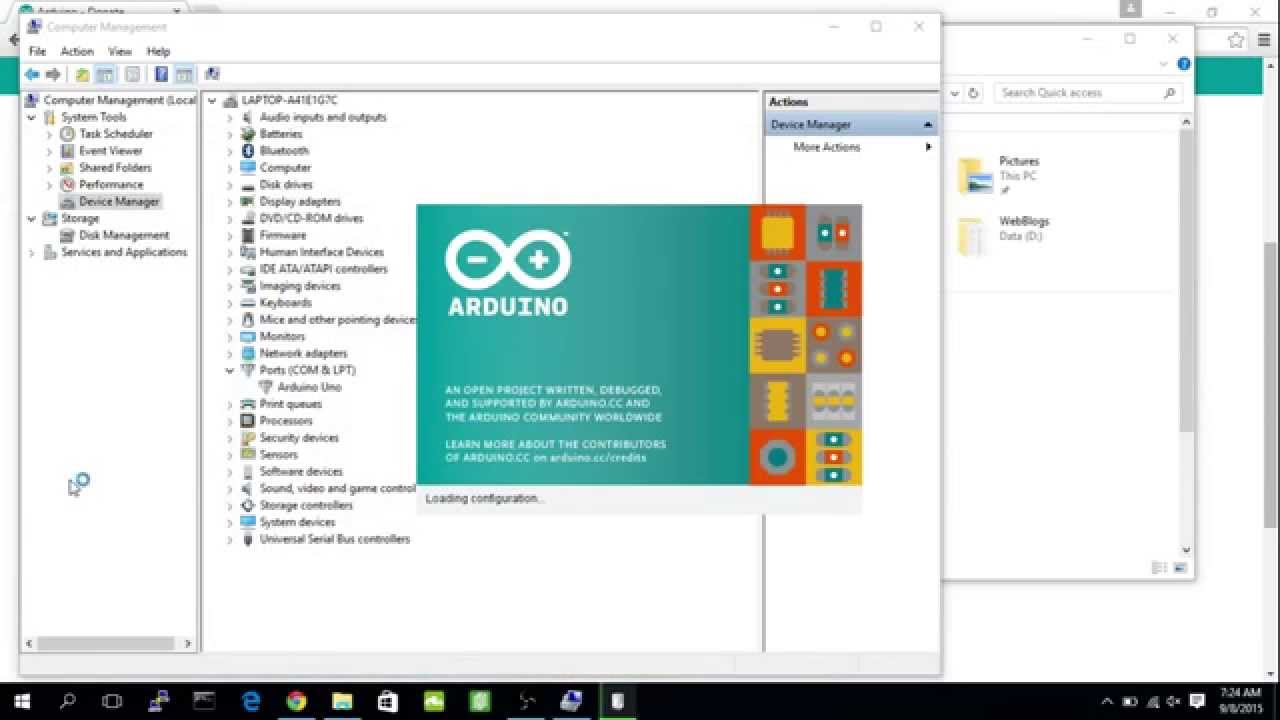The height and width of the screenshot is (720, 1280).
Task: Open the Action menu
Action: 77,51
